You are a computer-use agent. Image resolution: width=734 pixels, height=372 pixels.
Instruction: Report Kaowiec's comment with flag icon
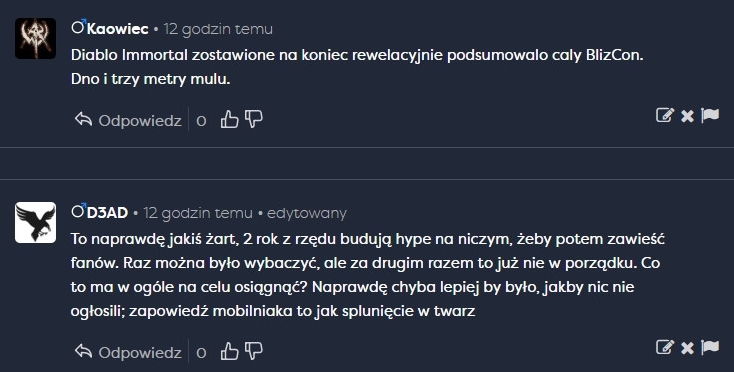(x=710, y=115)
